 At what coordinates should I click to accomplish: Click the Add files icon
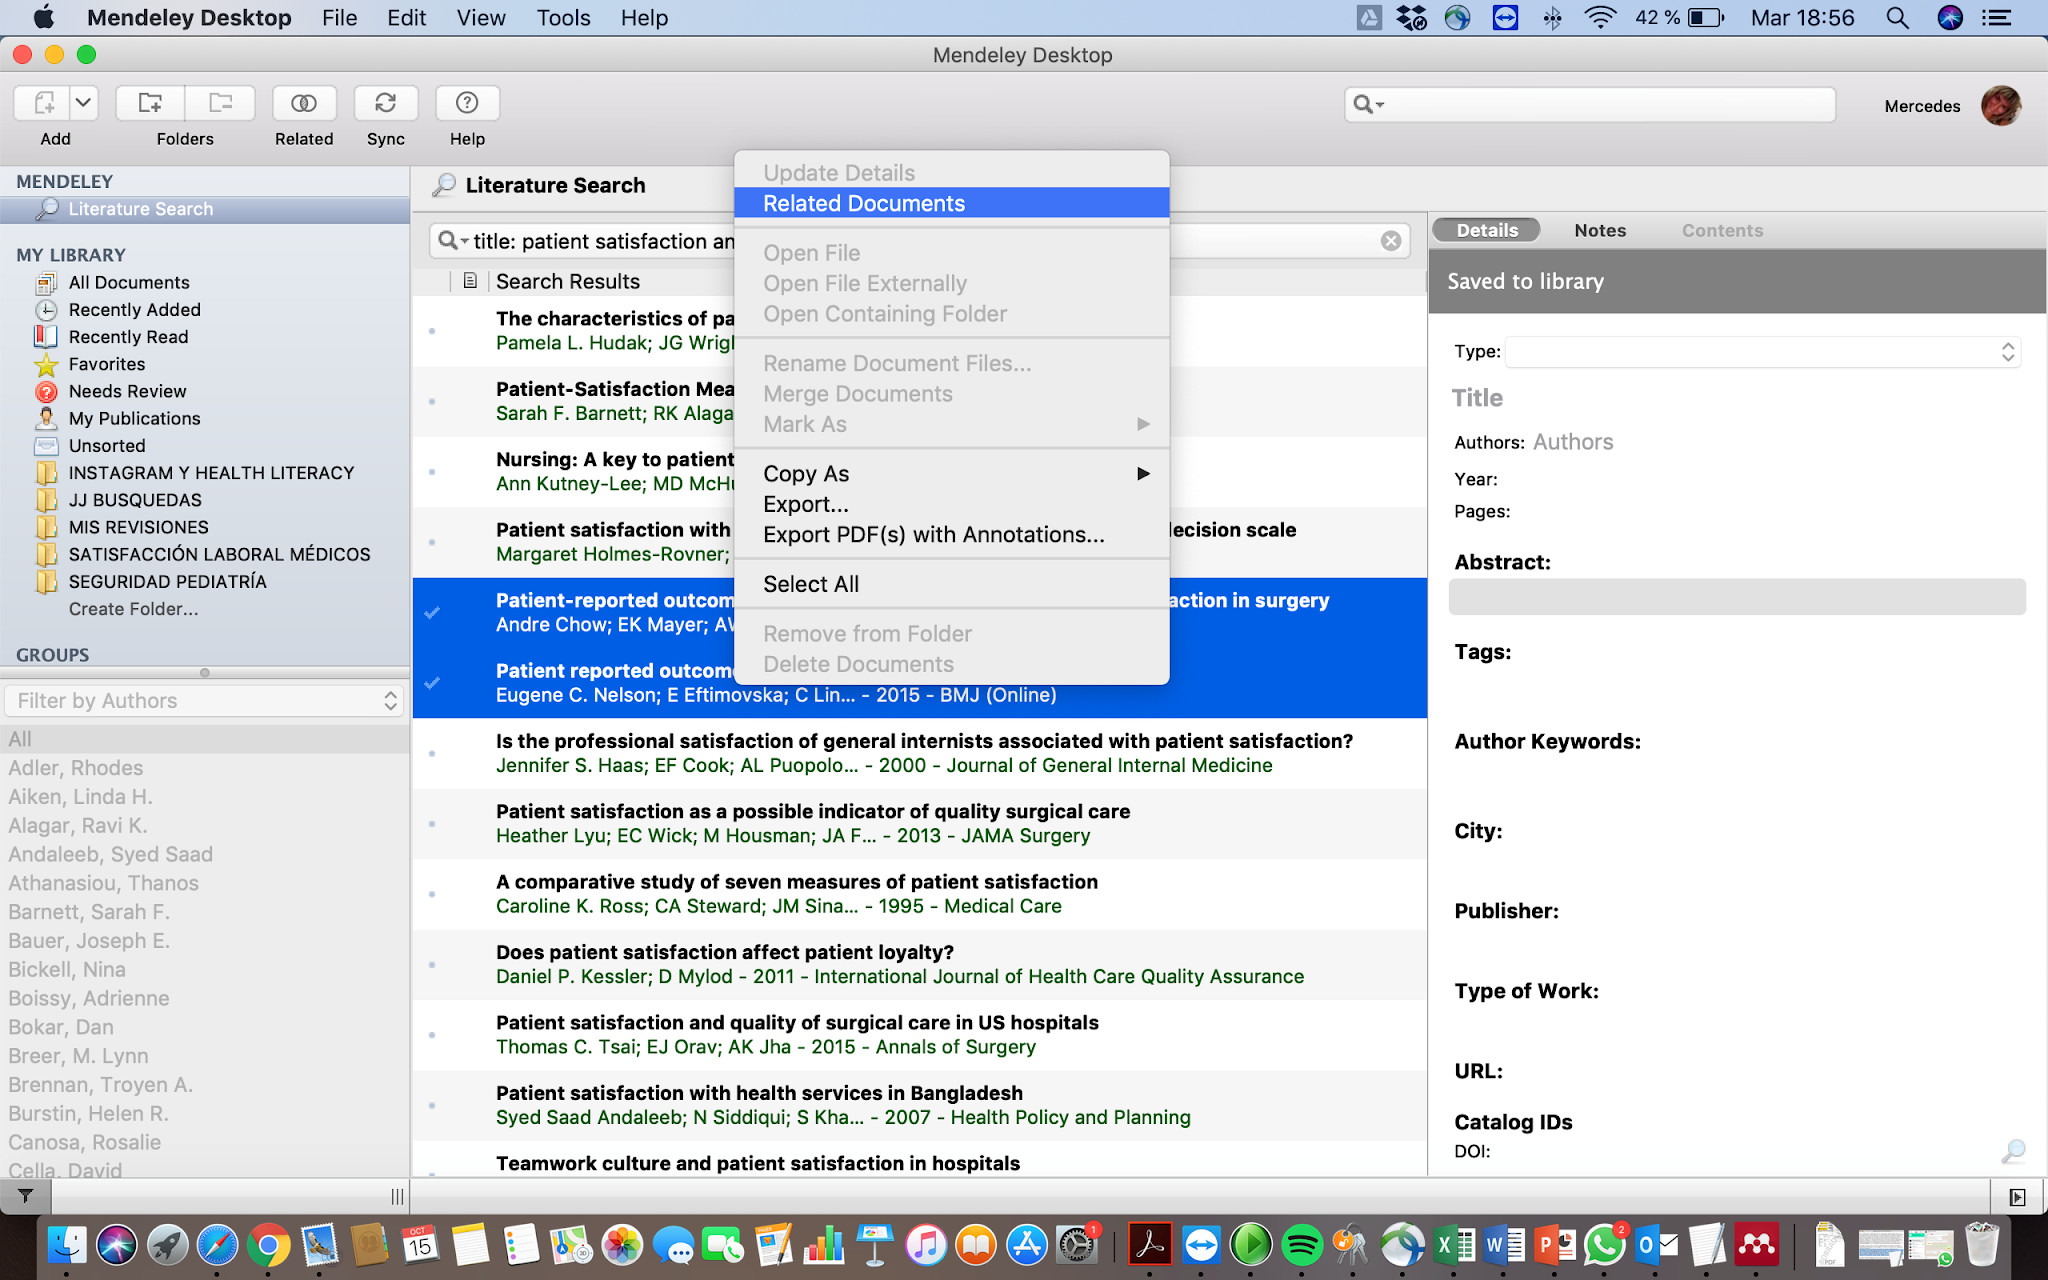[x=44, y=103]
